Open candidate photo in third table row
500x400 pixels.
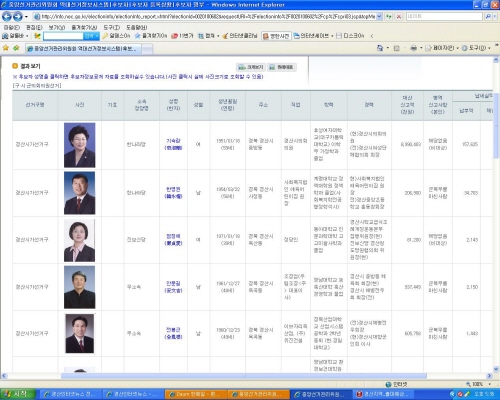pyautogui.click(x=79, y=240)
